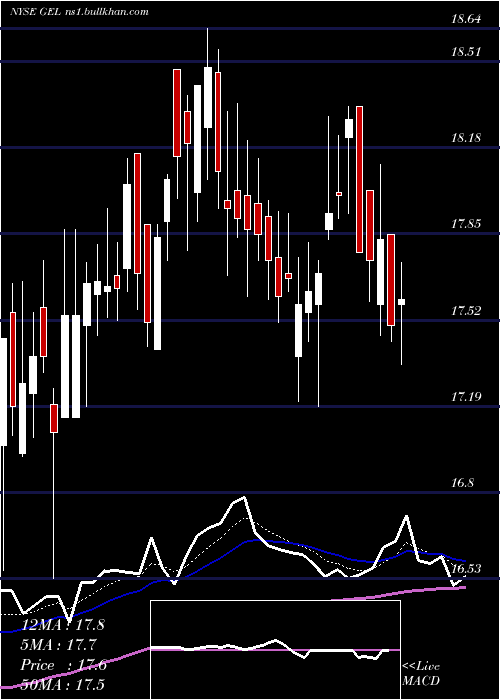Screen dimensions: 500x700
Task: Click the 18.18 price axis label
Action: (466, 138)
